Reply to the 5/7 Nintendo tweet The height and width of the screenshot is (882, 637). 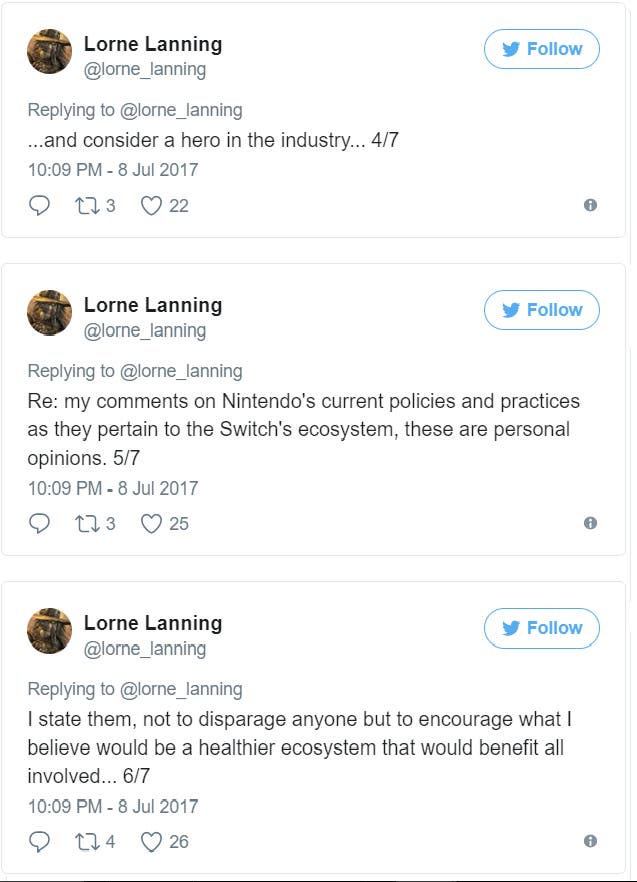point(39,523)
